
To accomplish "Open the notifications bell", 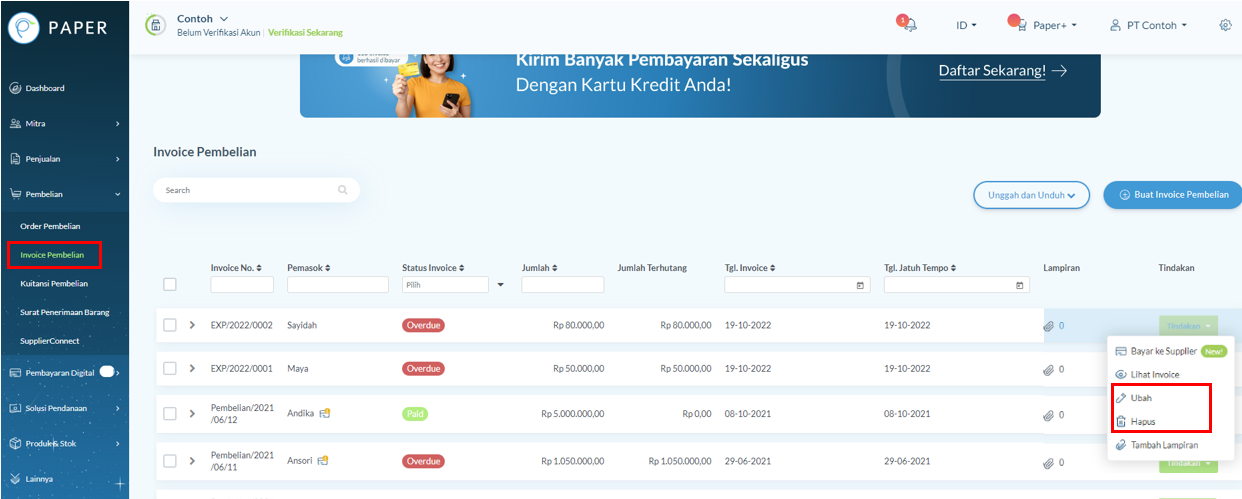I will (x=908, y=25).
